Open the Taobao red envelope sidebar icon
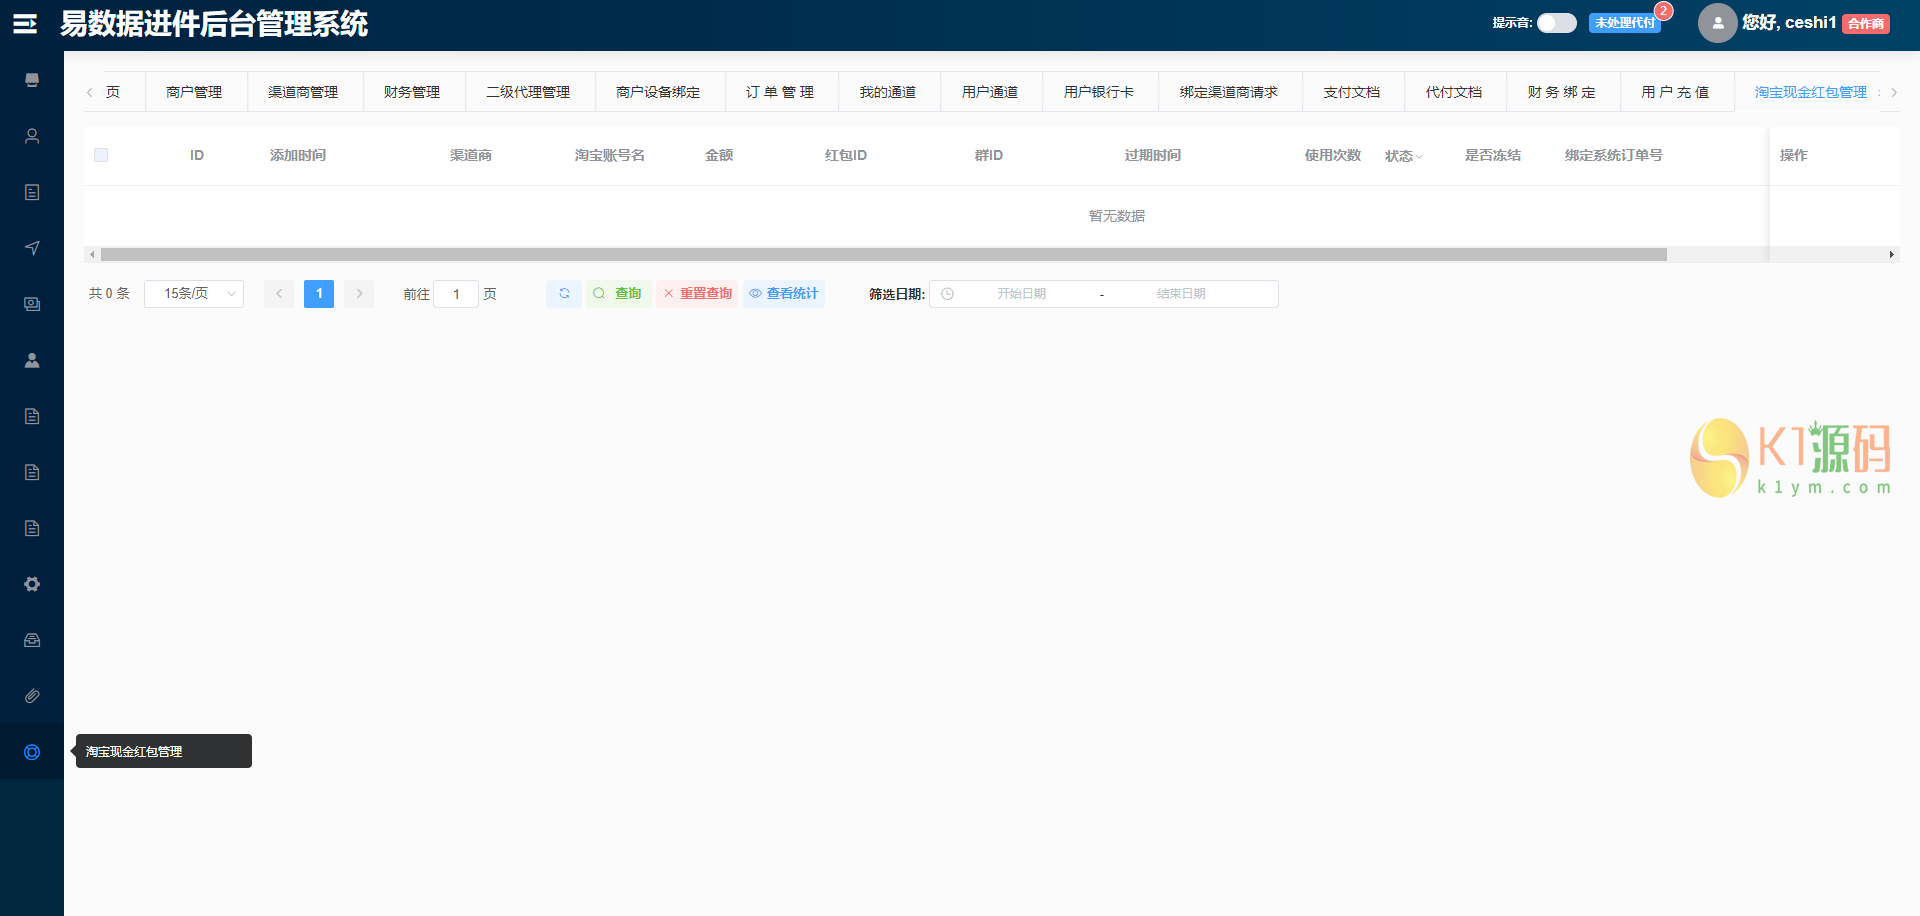The width and height of the screenshot is (1920, 916). click(32, 752)
